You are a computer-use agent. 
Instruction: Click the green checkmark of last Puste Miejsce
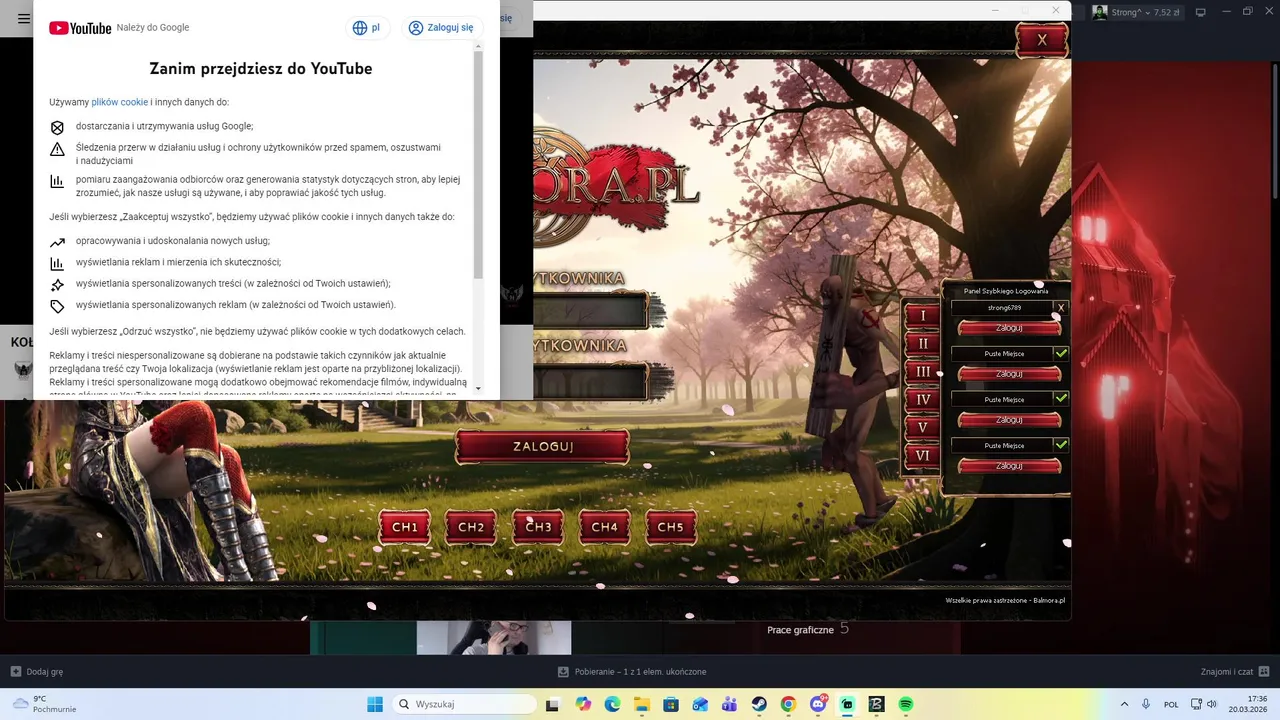pos(1061,445)
